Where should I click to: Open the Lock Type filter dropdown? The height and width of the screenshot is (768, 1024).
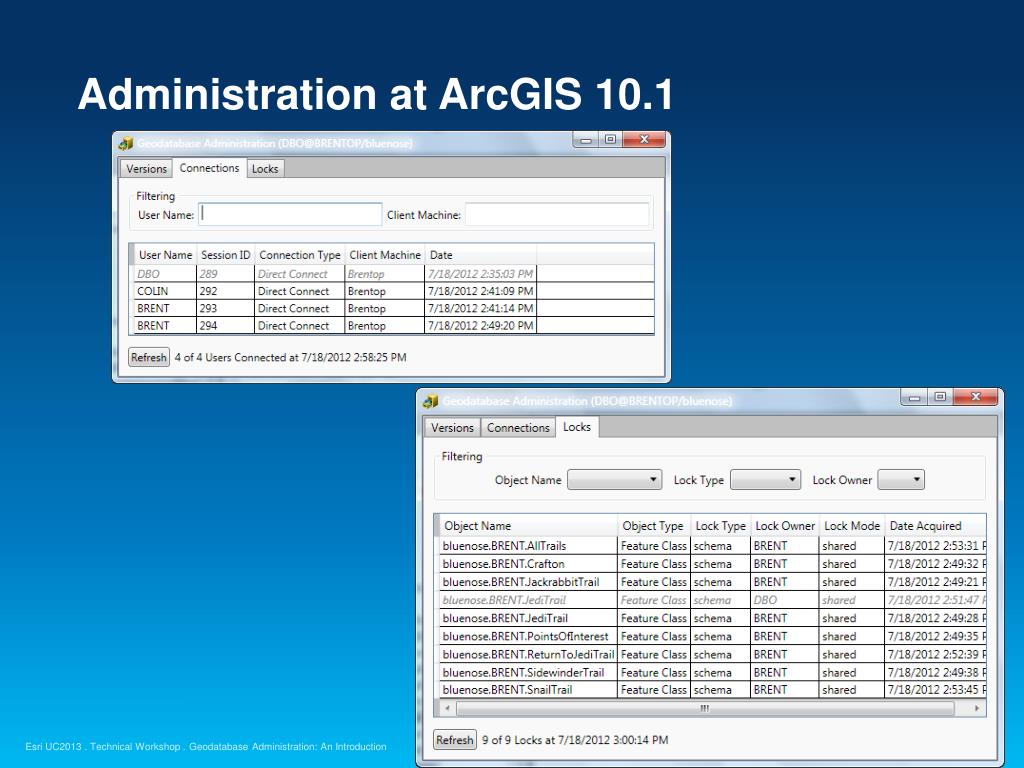tap(765, 480)
